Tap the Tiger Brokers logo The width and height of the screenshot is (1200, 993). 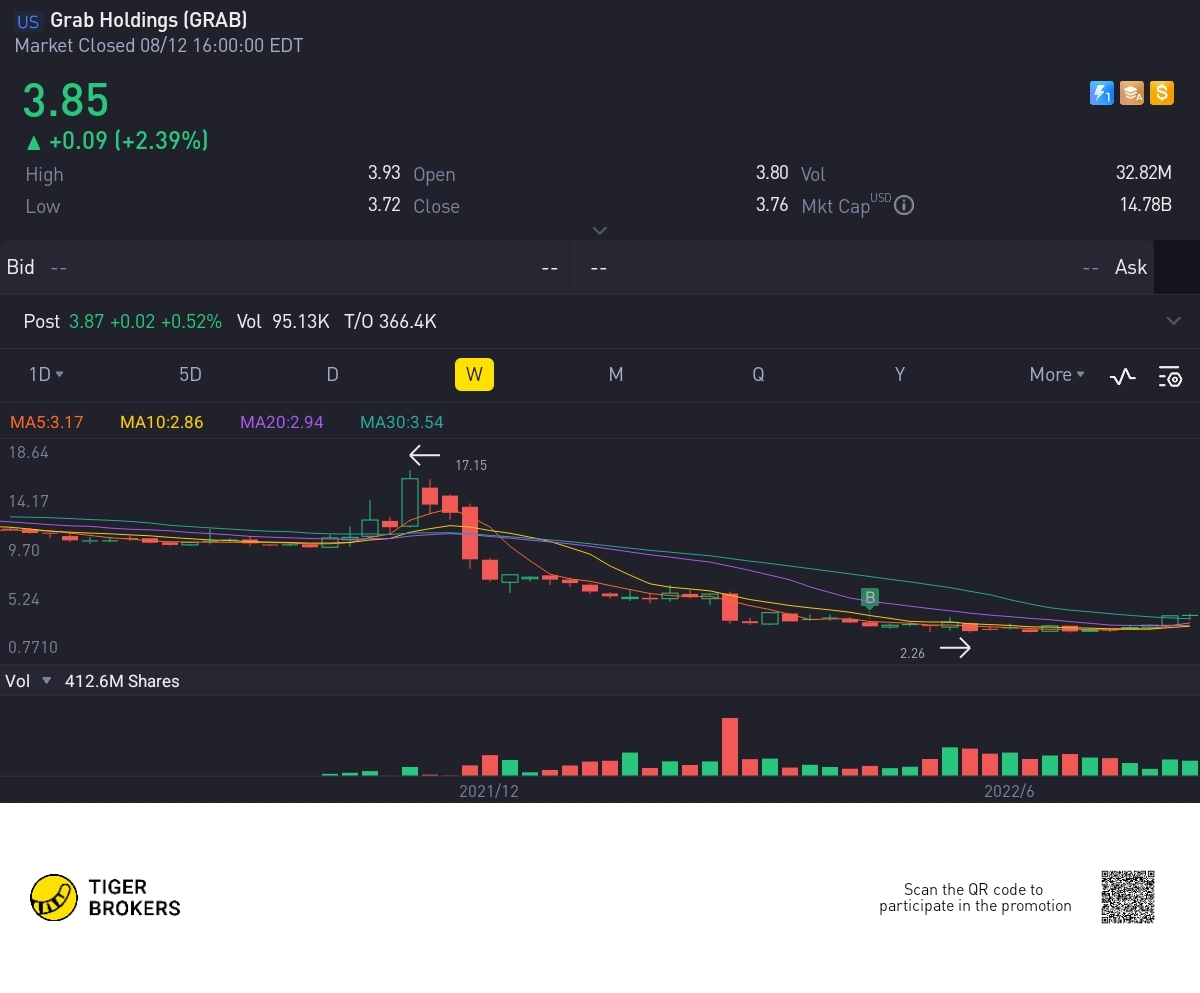(x=105, y=897)
